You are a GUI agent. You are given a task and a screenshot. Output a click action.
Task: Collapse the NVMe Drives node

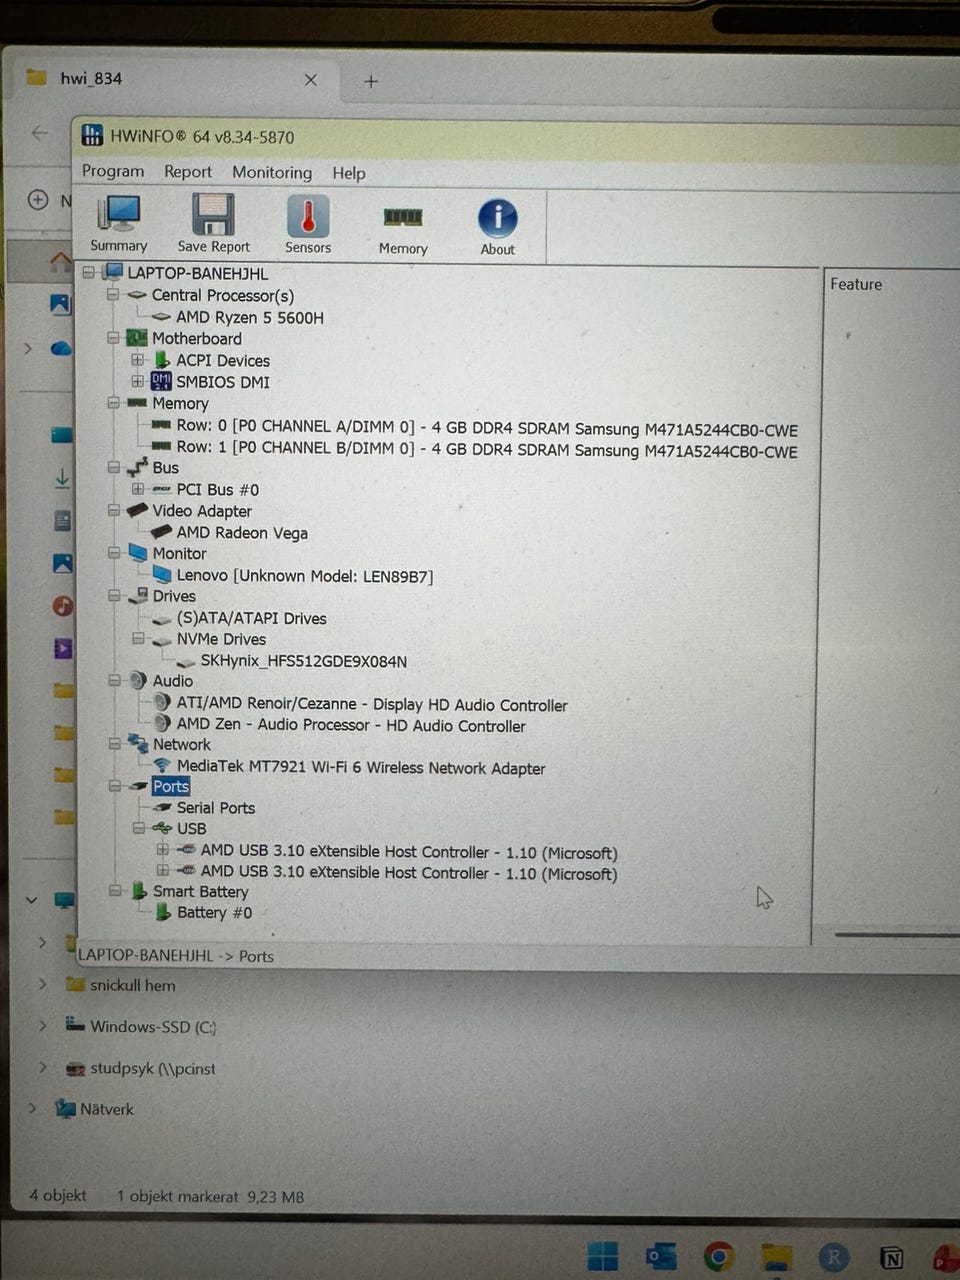139,638
